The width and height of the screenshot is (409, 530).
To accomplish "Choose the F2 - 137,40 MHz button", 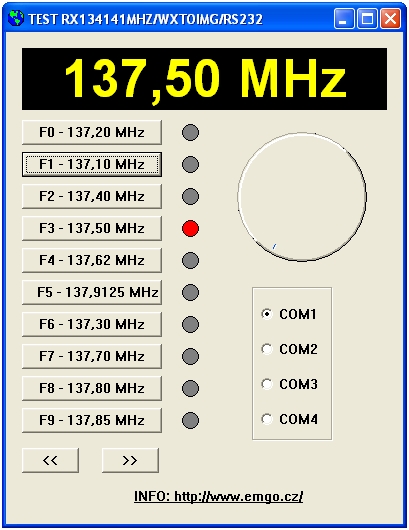I will [92, 196].
